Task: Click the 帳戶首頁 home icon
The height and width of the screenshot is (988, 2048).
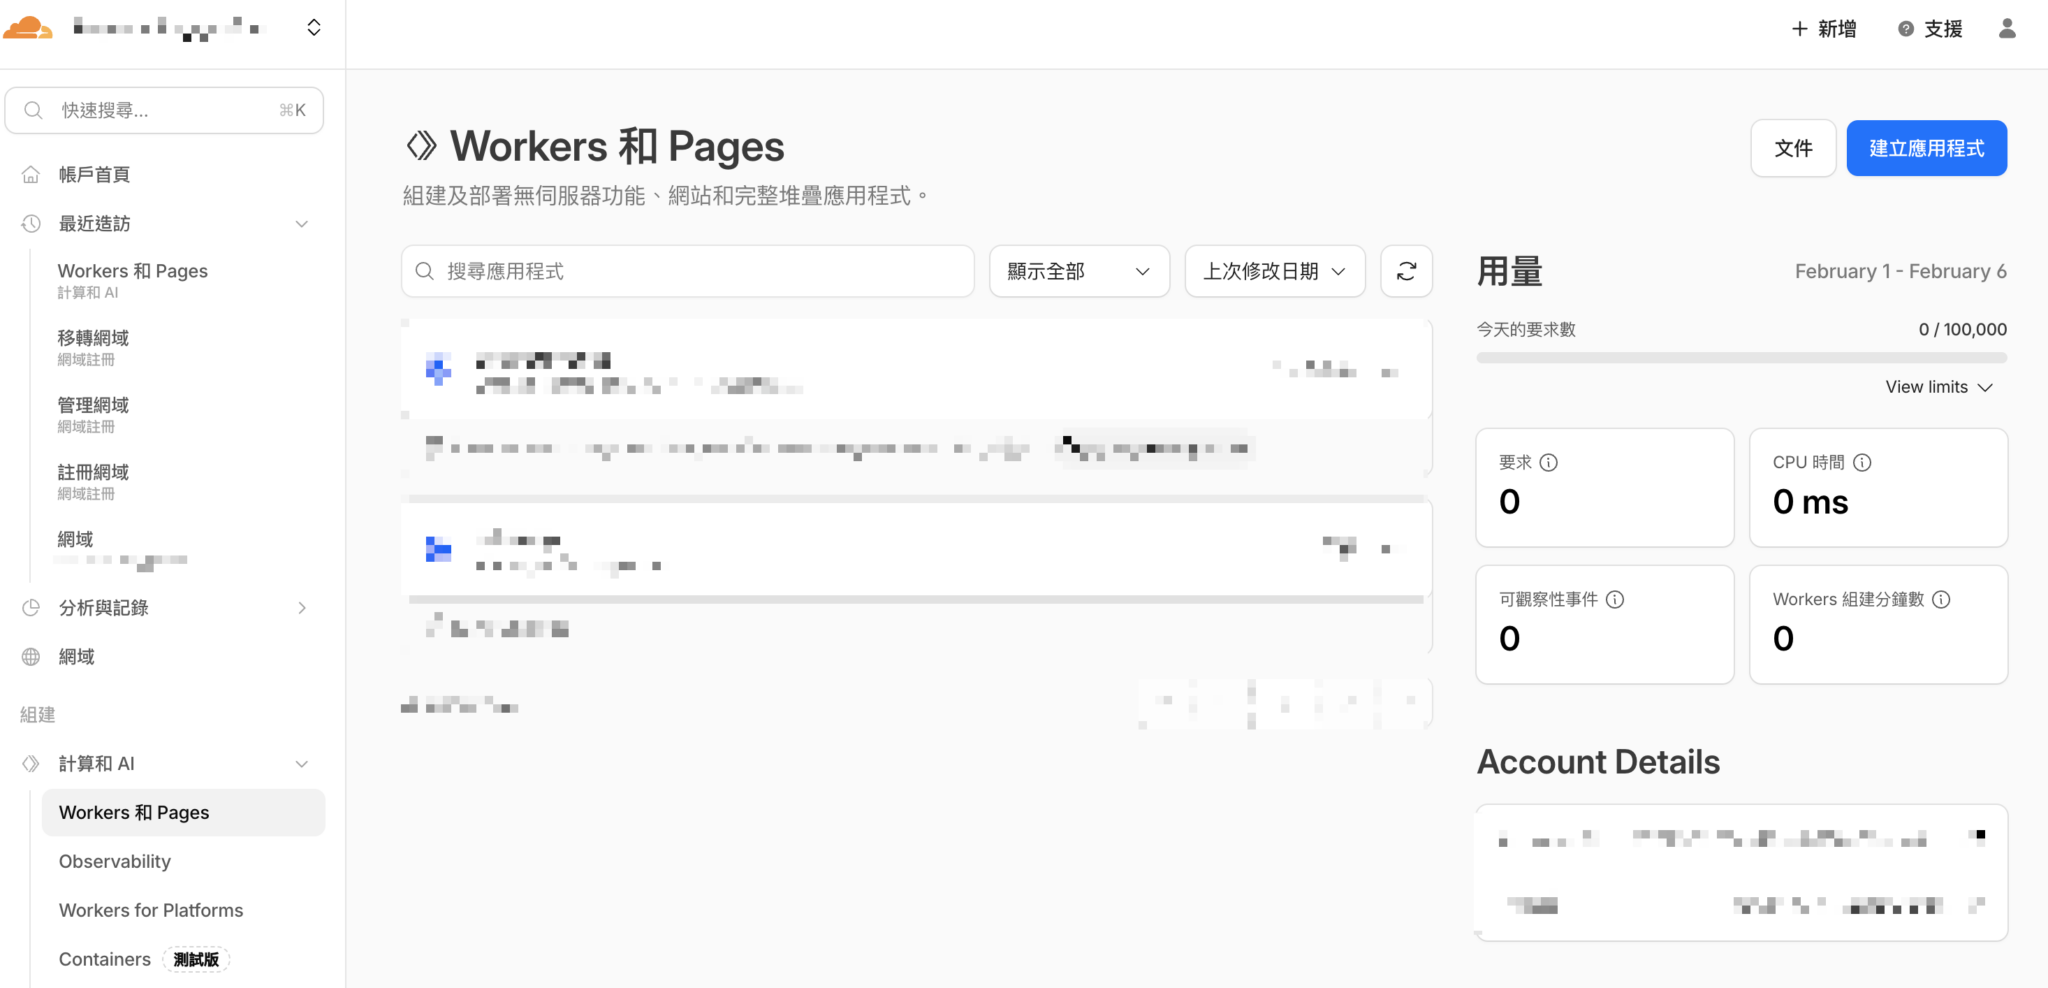Action: point(31,175)
